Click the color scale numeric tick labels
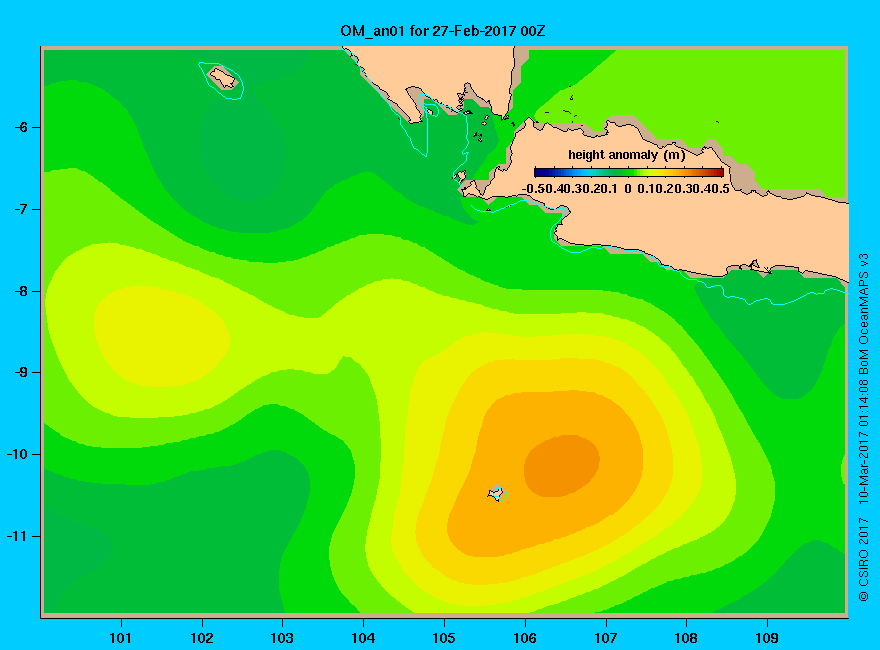 [626, 189]
